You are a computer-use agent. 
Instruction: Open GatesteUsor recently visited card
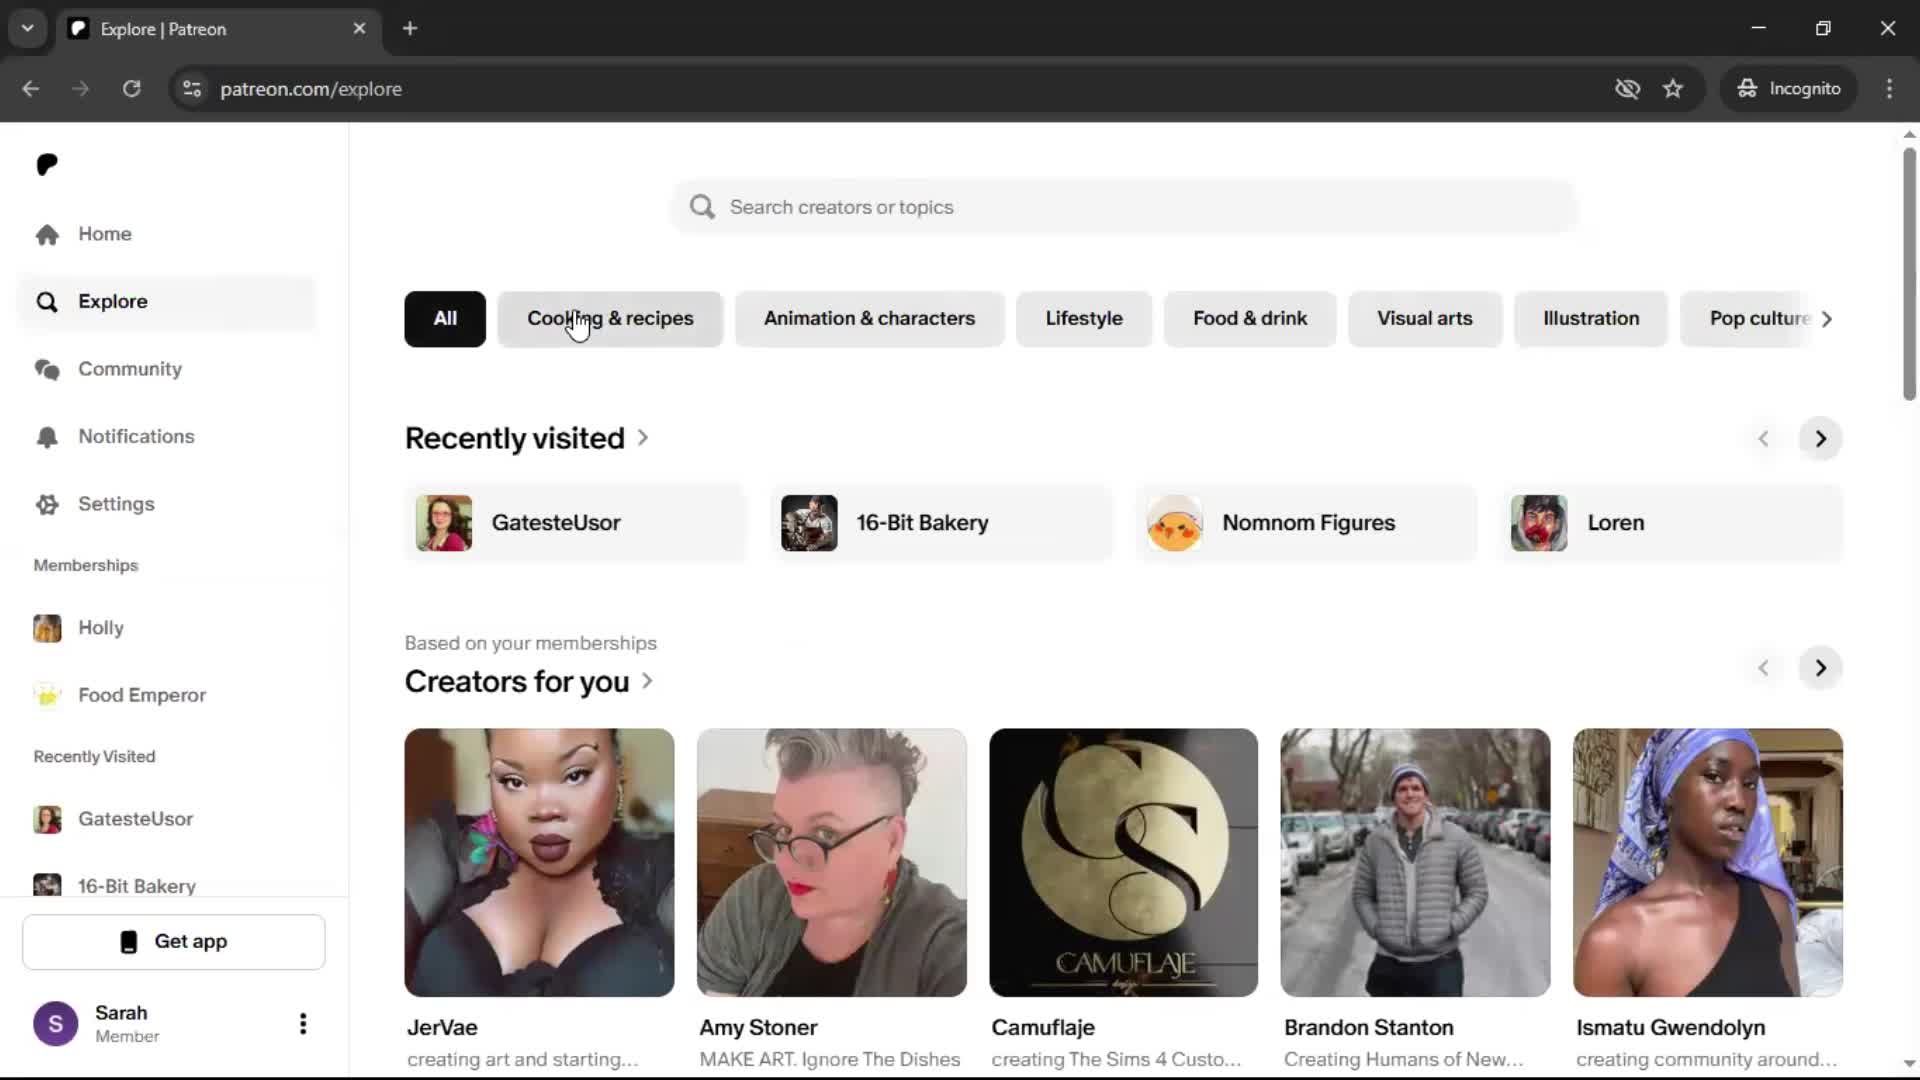pyautogui.click(x=575, y=523)
